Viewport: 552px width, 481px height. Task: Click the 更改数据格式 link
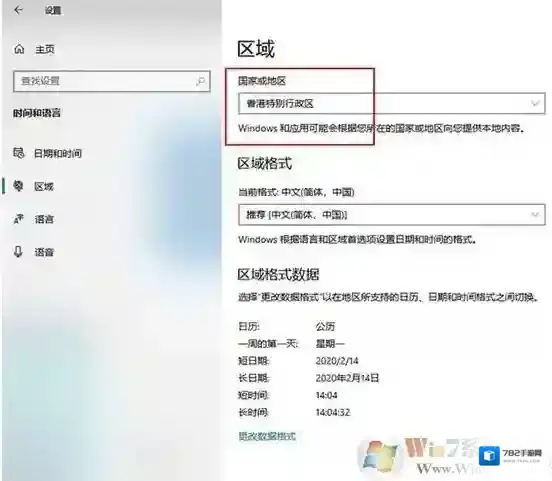pyautogui.click(x=267, y=436)
